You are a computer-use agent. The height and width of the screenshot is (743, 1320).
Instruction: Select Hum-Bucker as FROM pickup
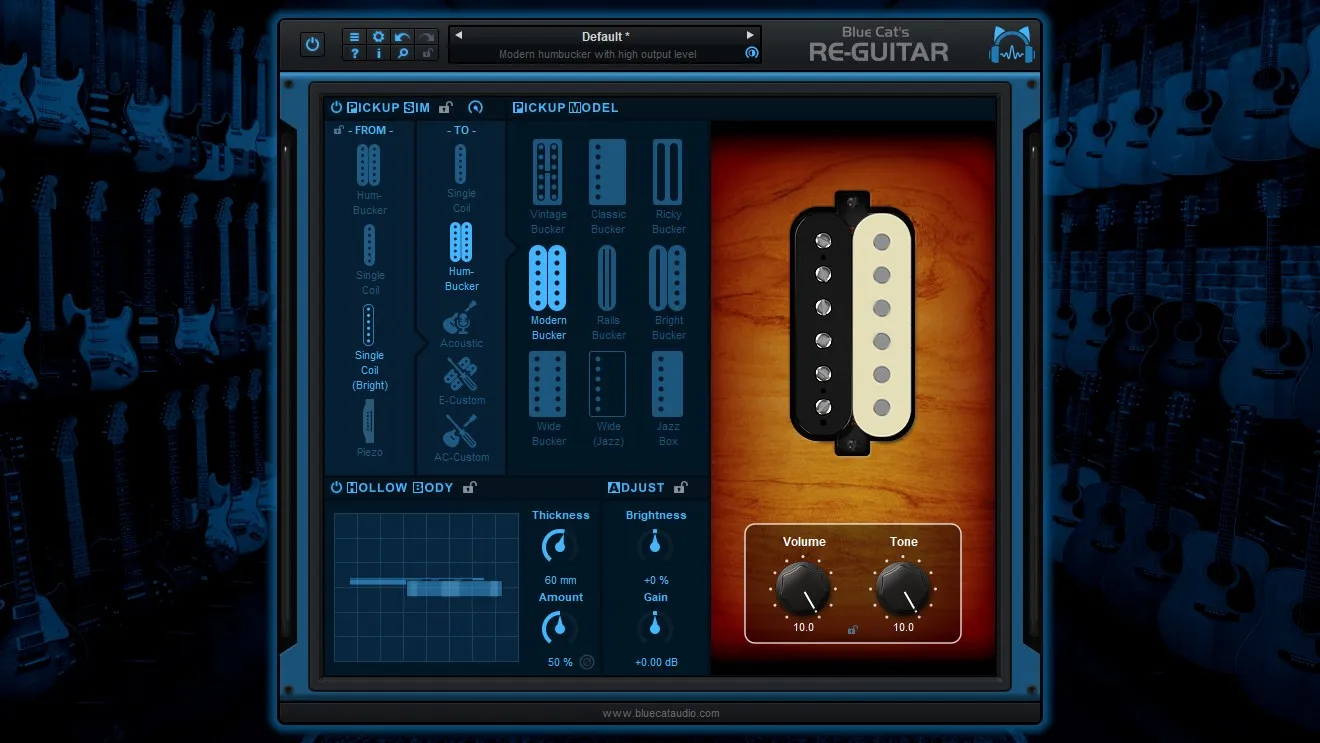[x=369, y=180]
